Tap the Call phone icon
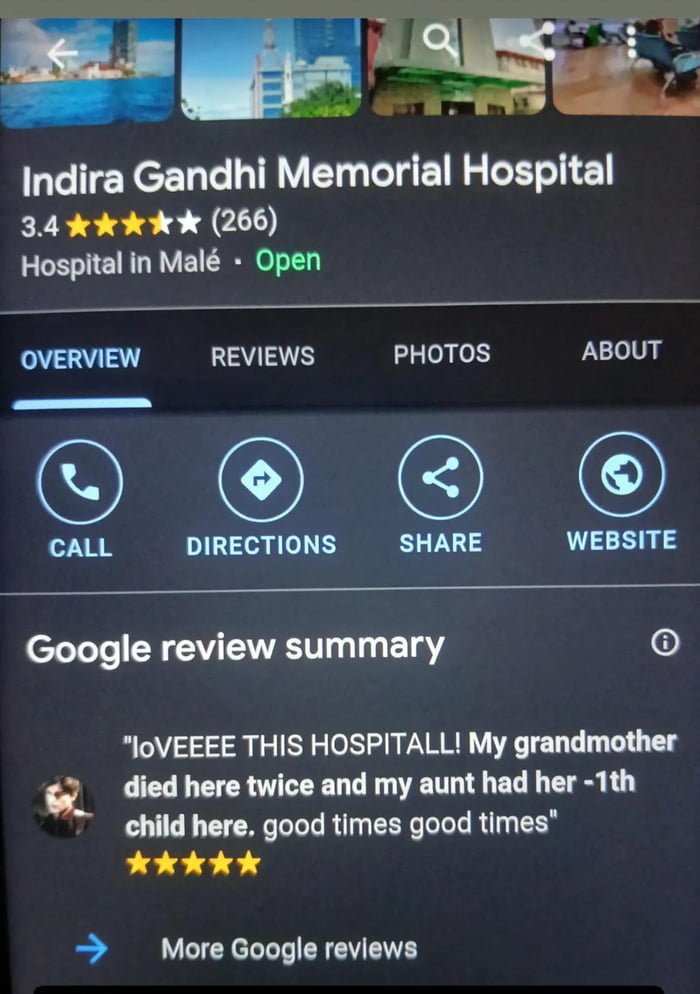The width and height of the screenshot is (700, 994). 80,481
